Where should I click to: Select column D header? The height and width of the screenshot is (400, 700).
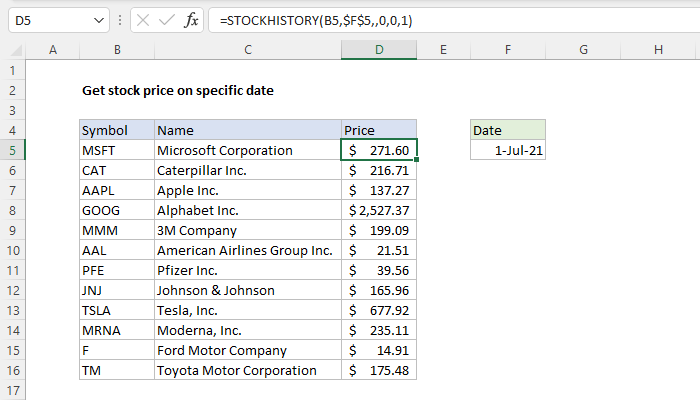(379, 50)
